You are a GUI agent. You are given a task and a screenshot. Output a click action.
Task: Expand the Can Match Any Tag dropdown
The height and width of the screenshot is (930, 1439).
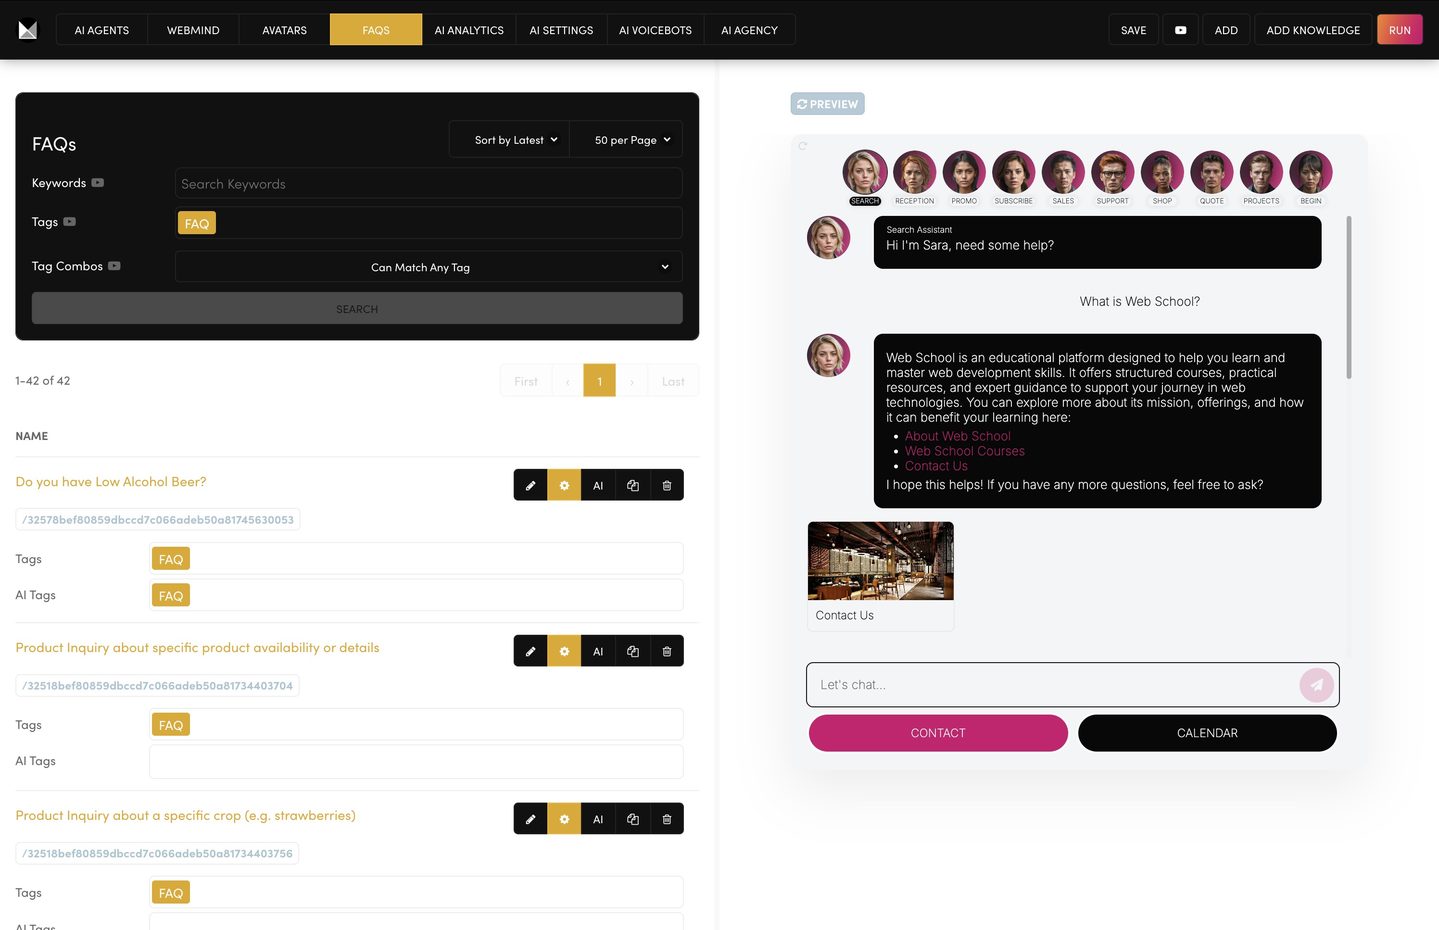click(428, 267)
